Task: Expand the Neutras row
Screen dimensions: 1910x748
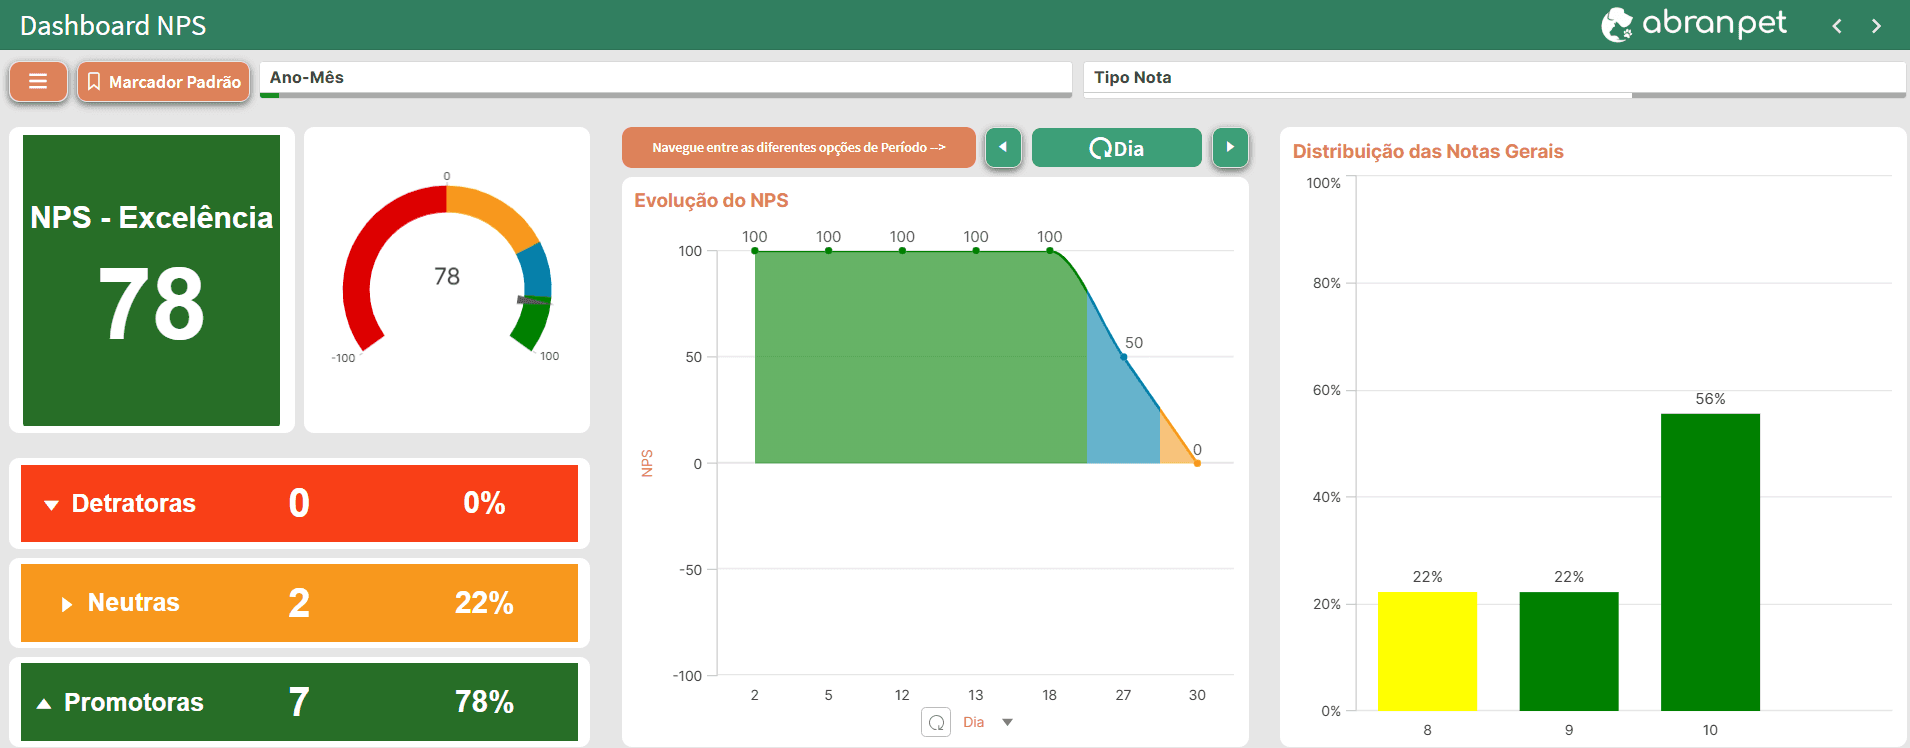Action: pos(67,604)
